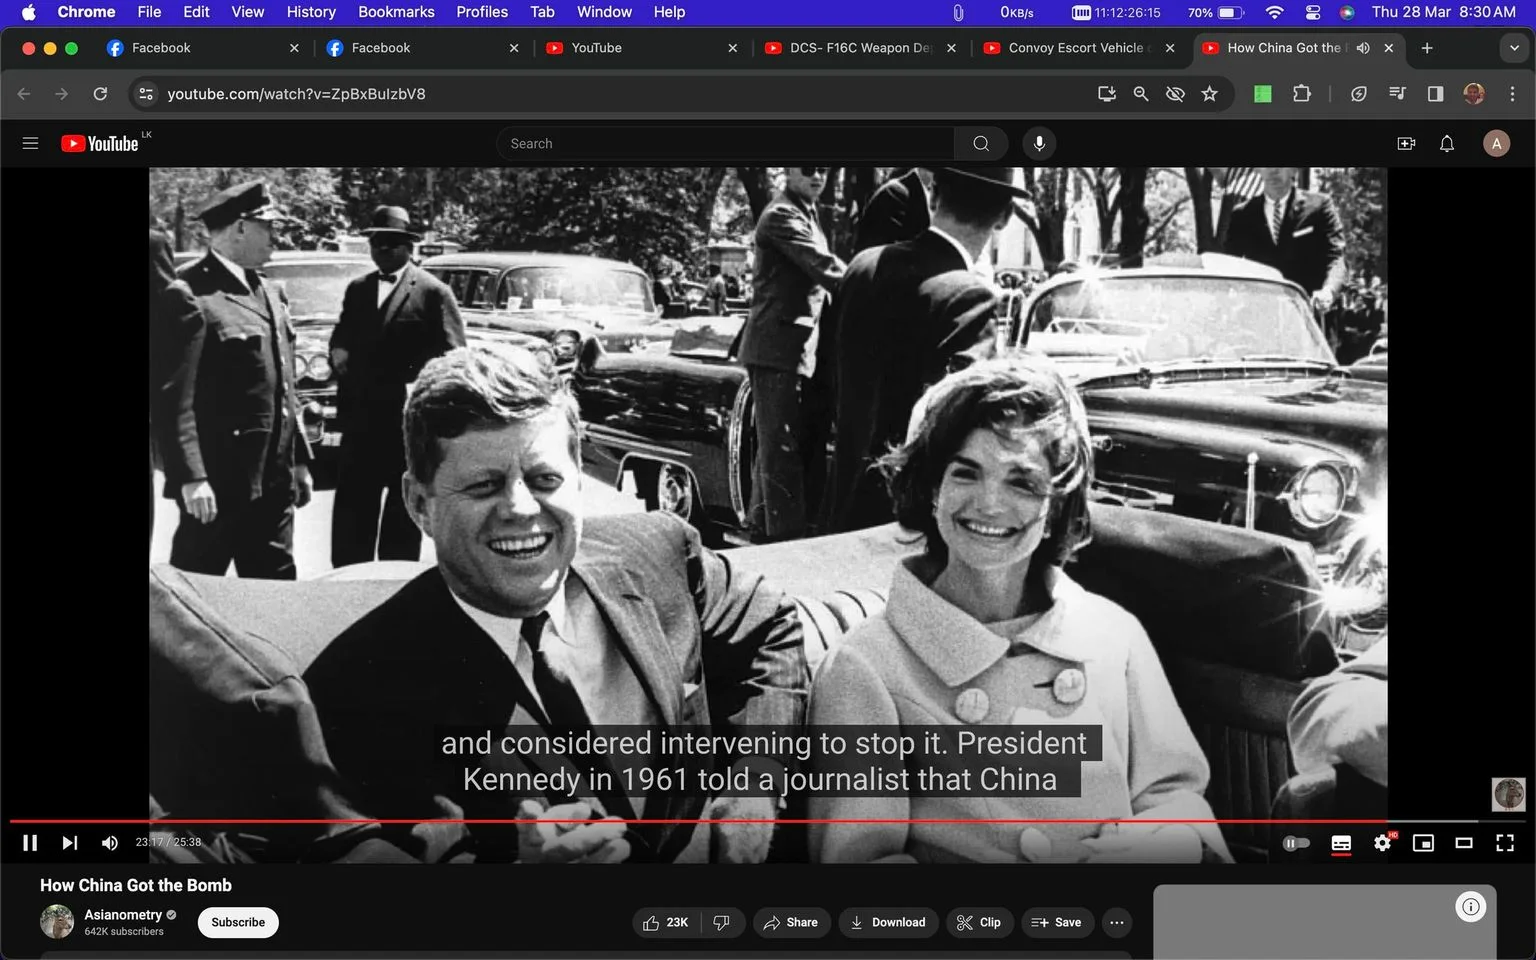Mute the video volume

[110, 843]
